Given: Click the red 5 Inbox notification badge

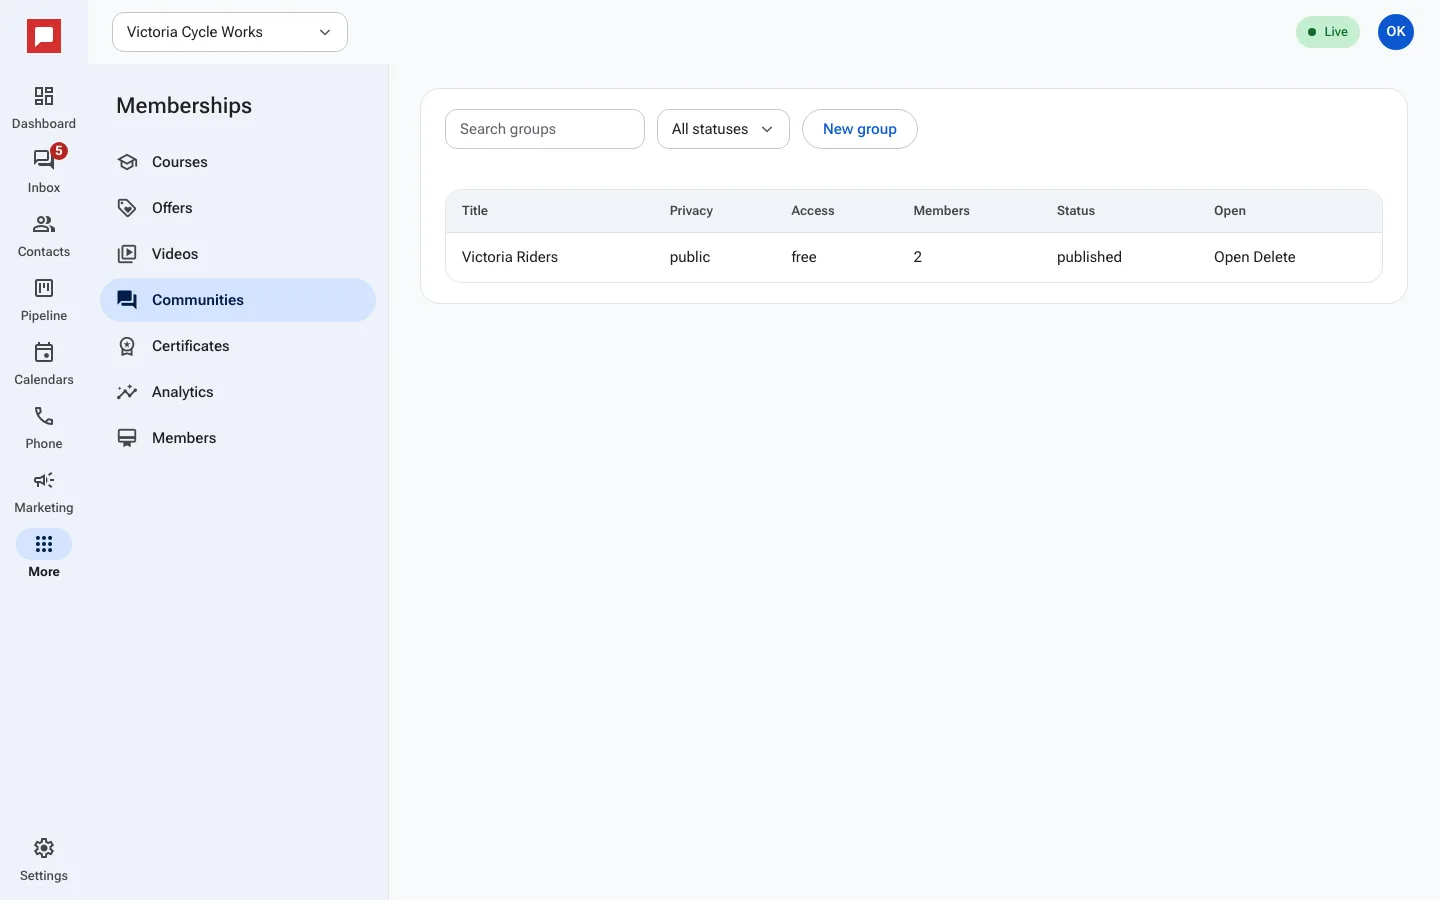Looking at the screenshot, I should [59, 151].
